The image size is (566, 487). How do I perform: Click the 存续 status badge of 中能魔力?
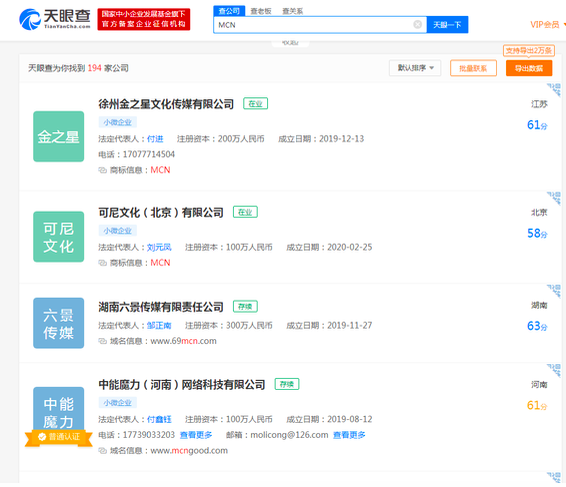click(x=287, y=384)
